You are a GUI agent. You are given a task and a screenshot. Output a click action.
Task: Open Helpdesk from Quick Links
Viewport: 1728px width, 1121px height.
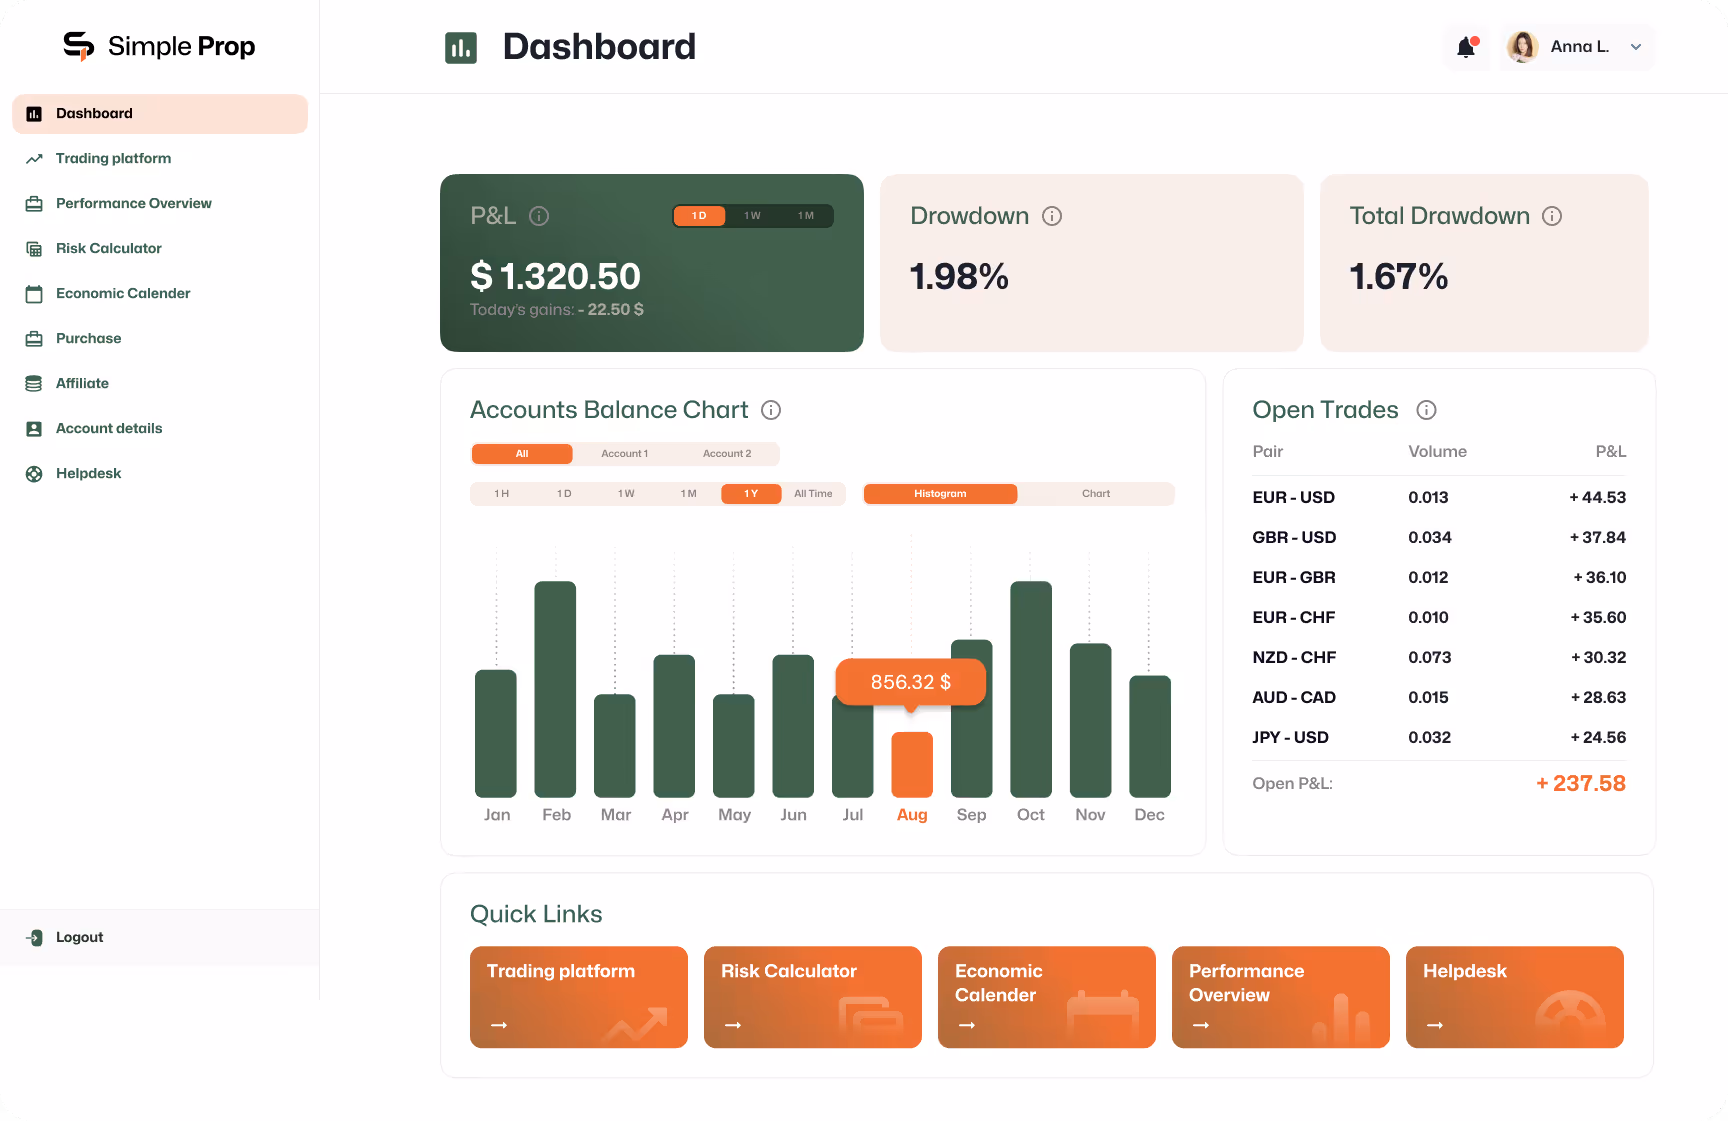point(1514,997)
